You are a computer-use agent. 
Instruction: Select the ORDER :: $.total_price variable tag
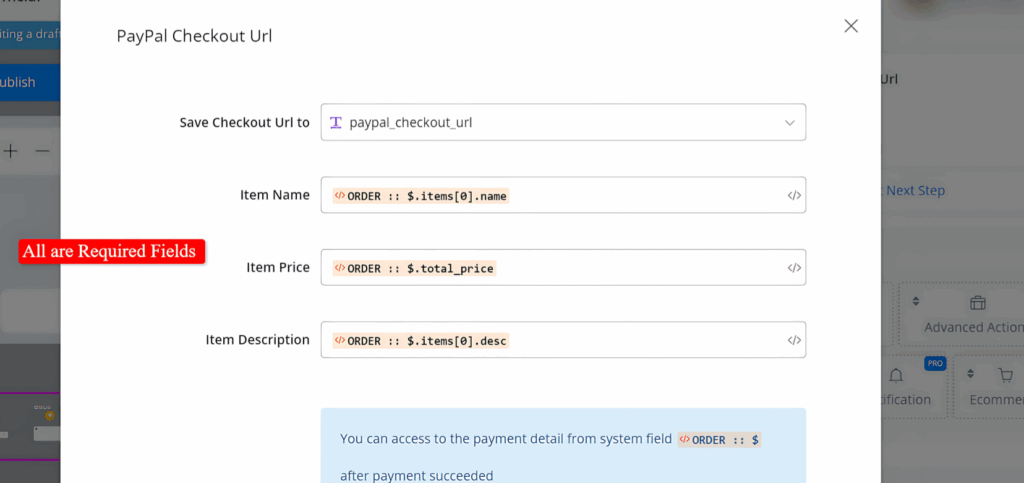tap(414, 268)
